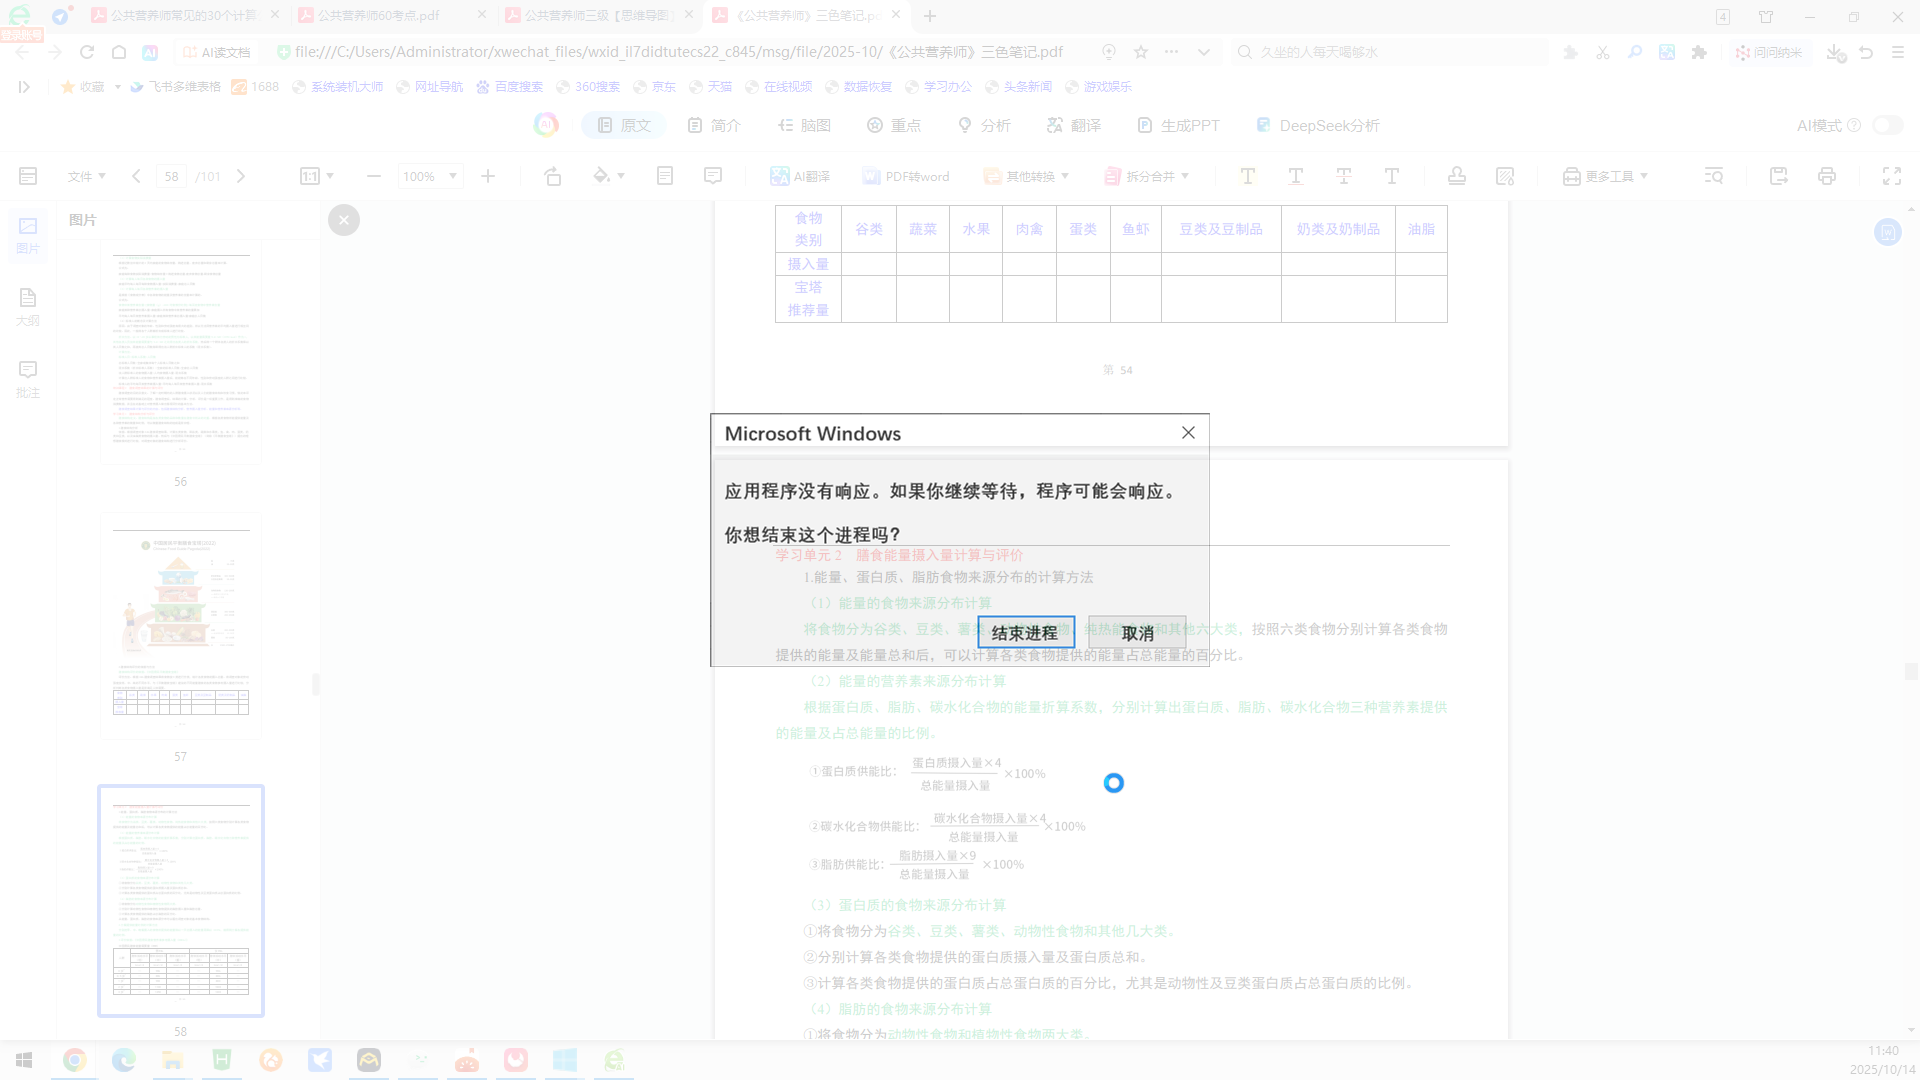Open the 其他转换 conversion dropdown
This screenshot has width=1920, height=1080.
click(x=1026, y=175)
